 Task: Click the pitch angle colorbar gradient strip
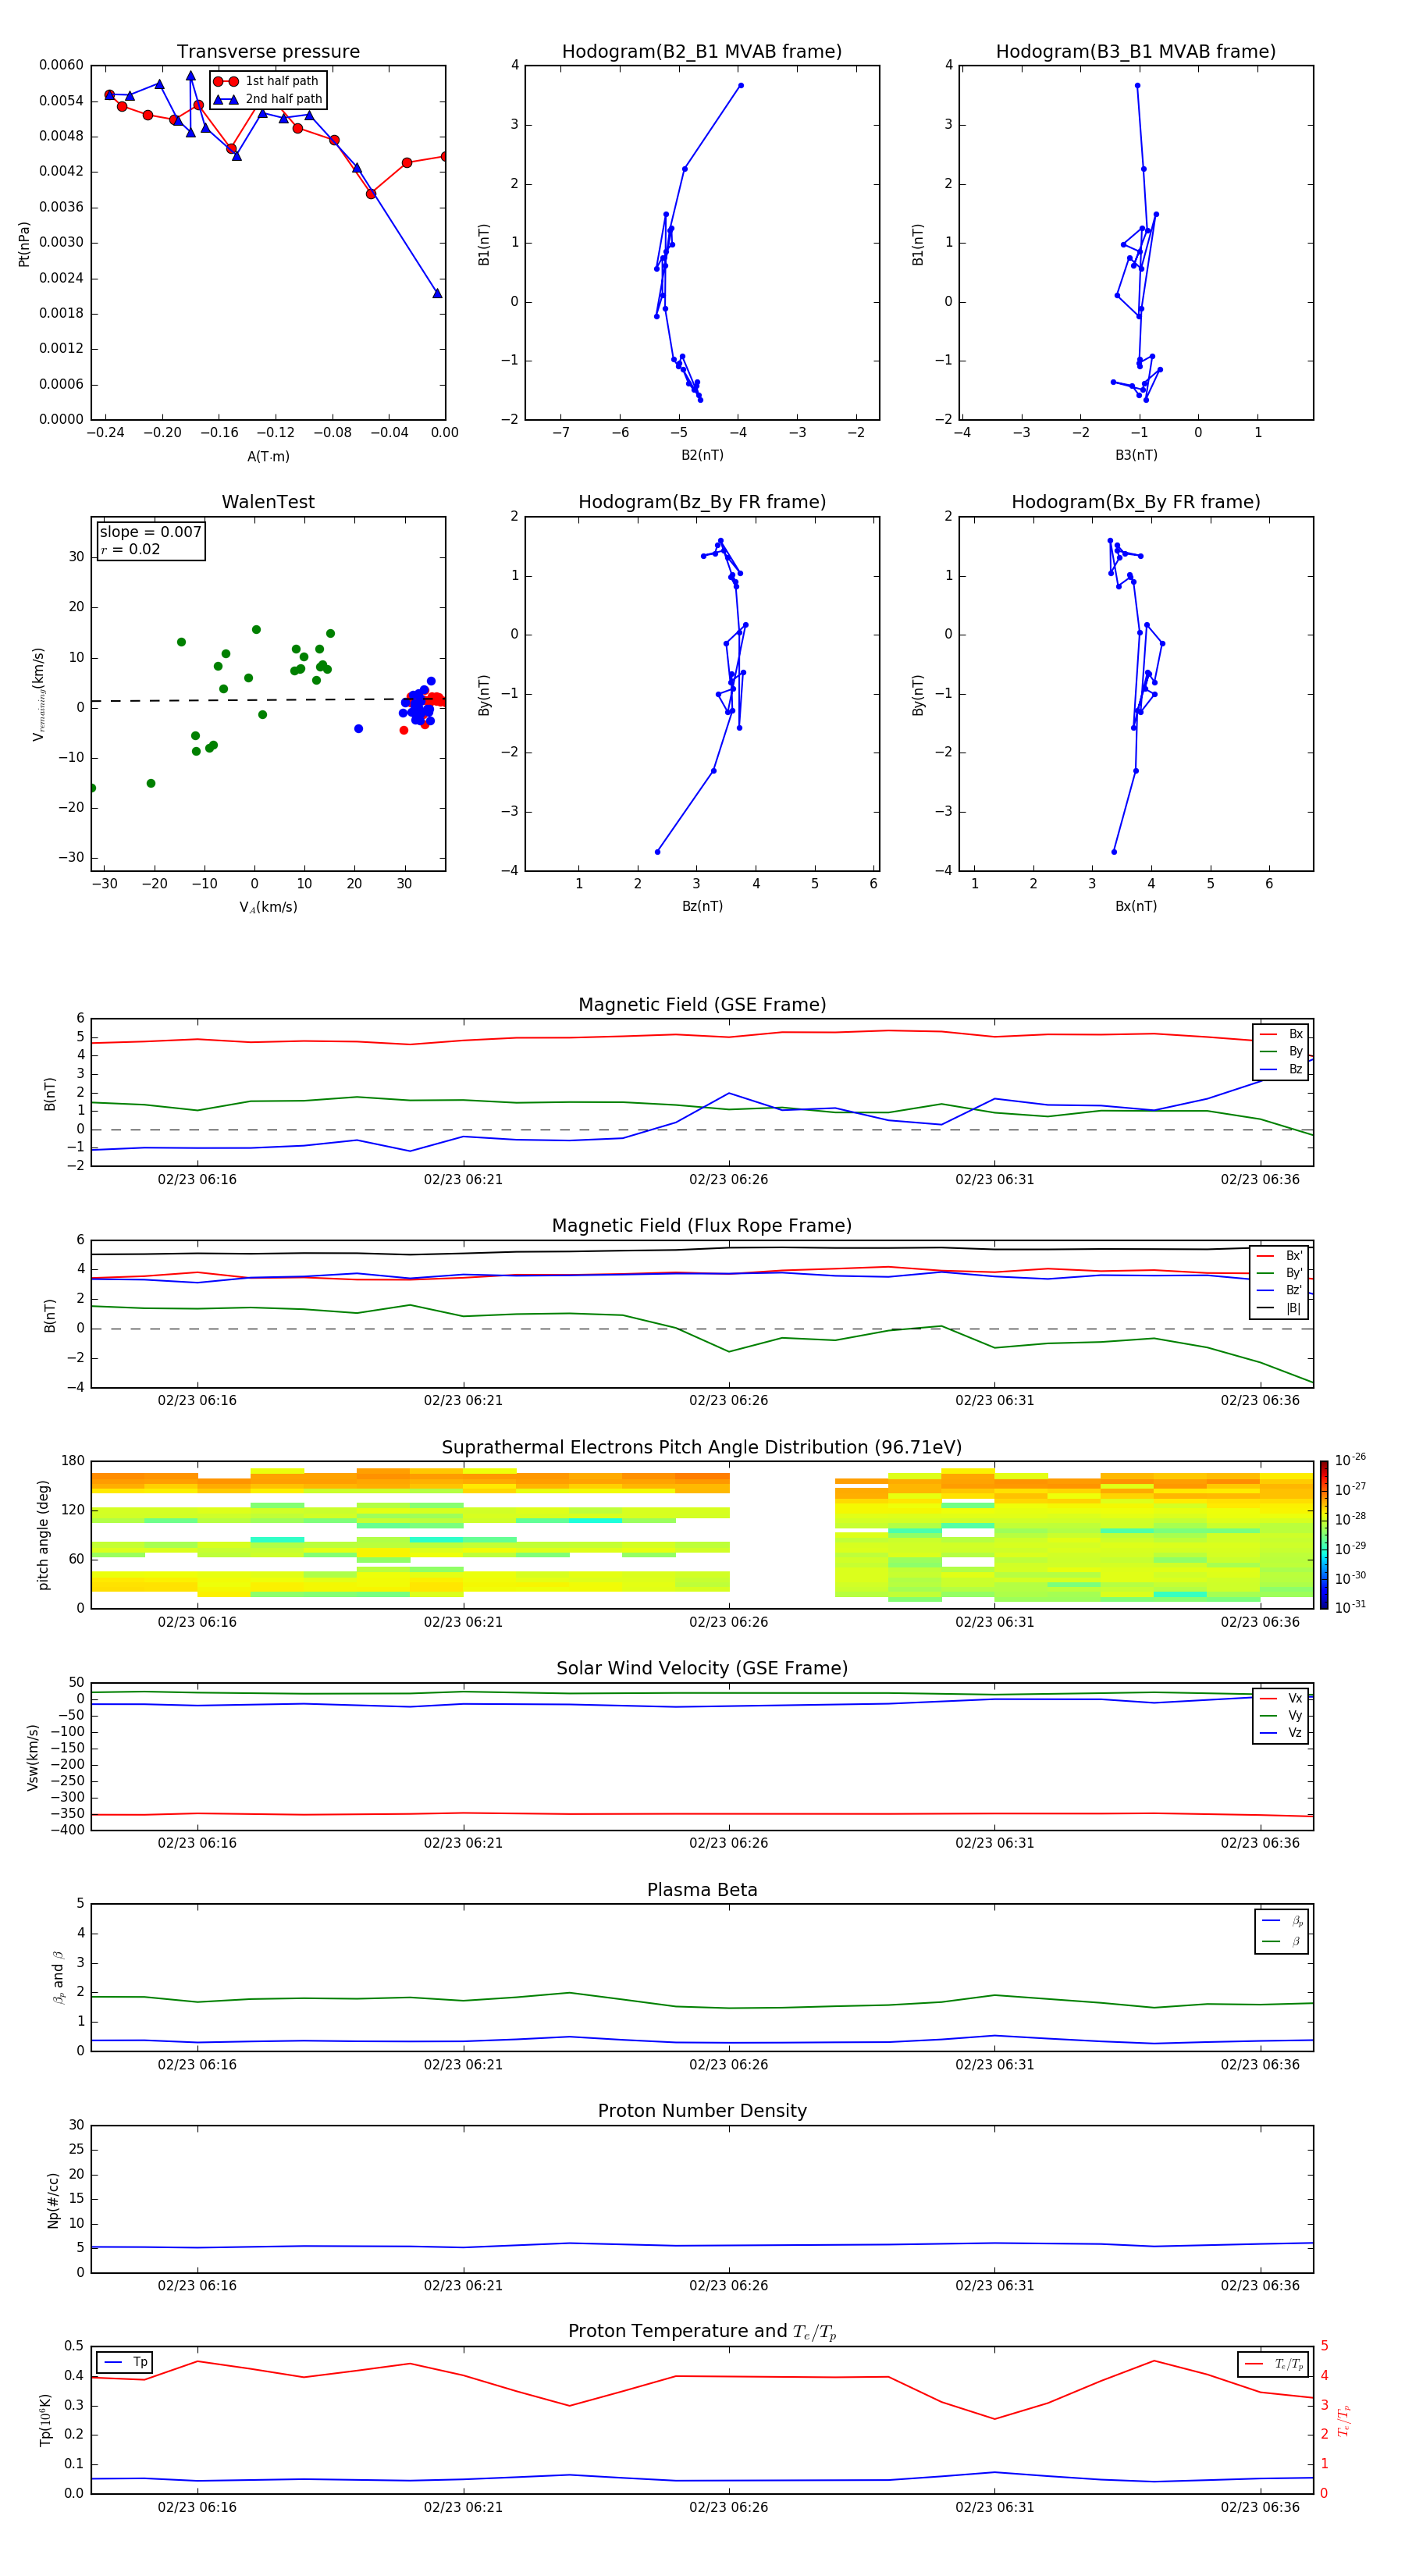pos(1324,1535)
